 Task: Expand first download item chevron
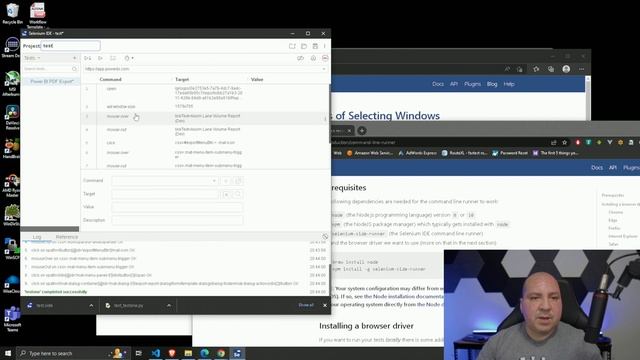tap(91, 305)
